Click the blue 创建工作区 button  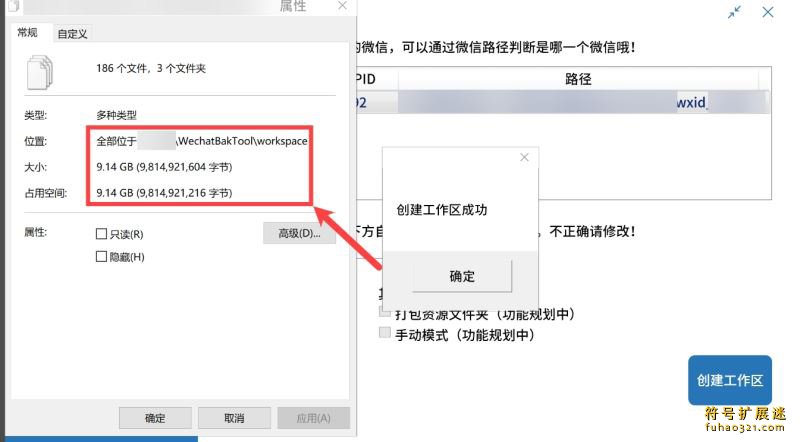[730, 380]
